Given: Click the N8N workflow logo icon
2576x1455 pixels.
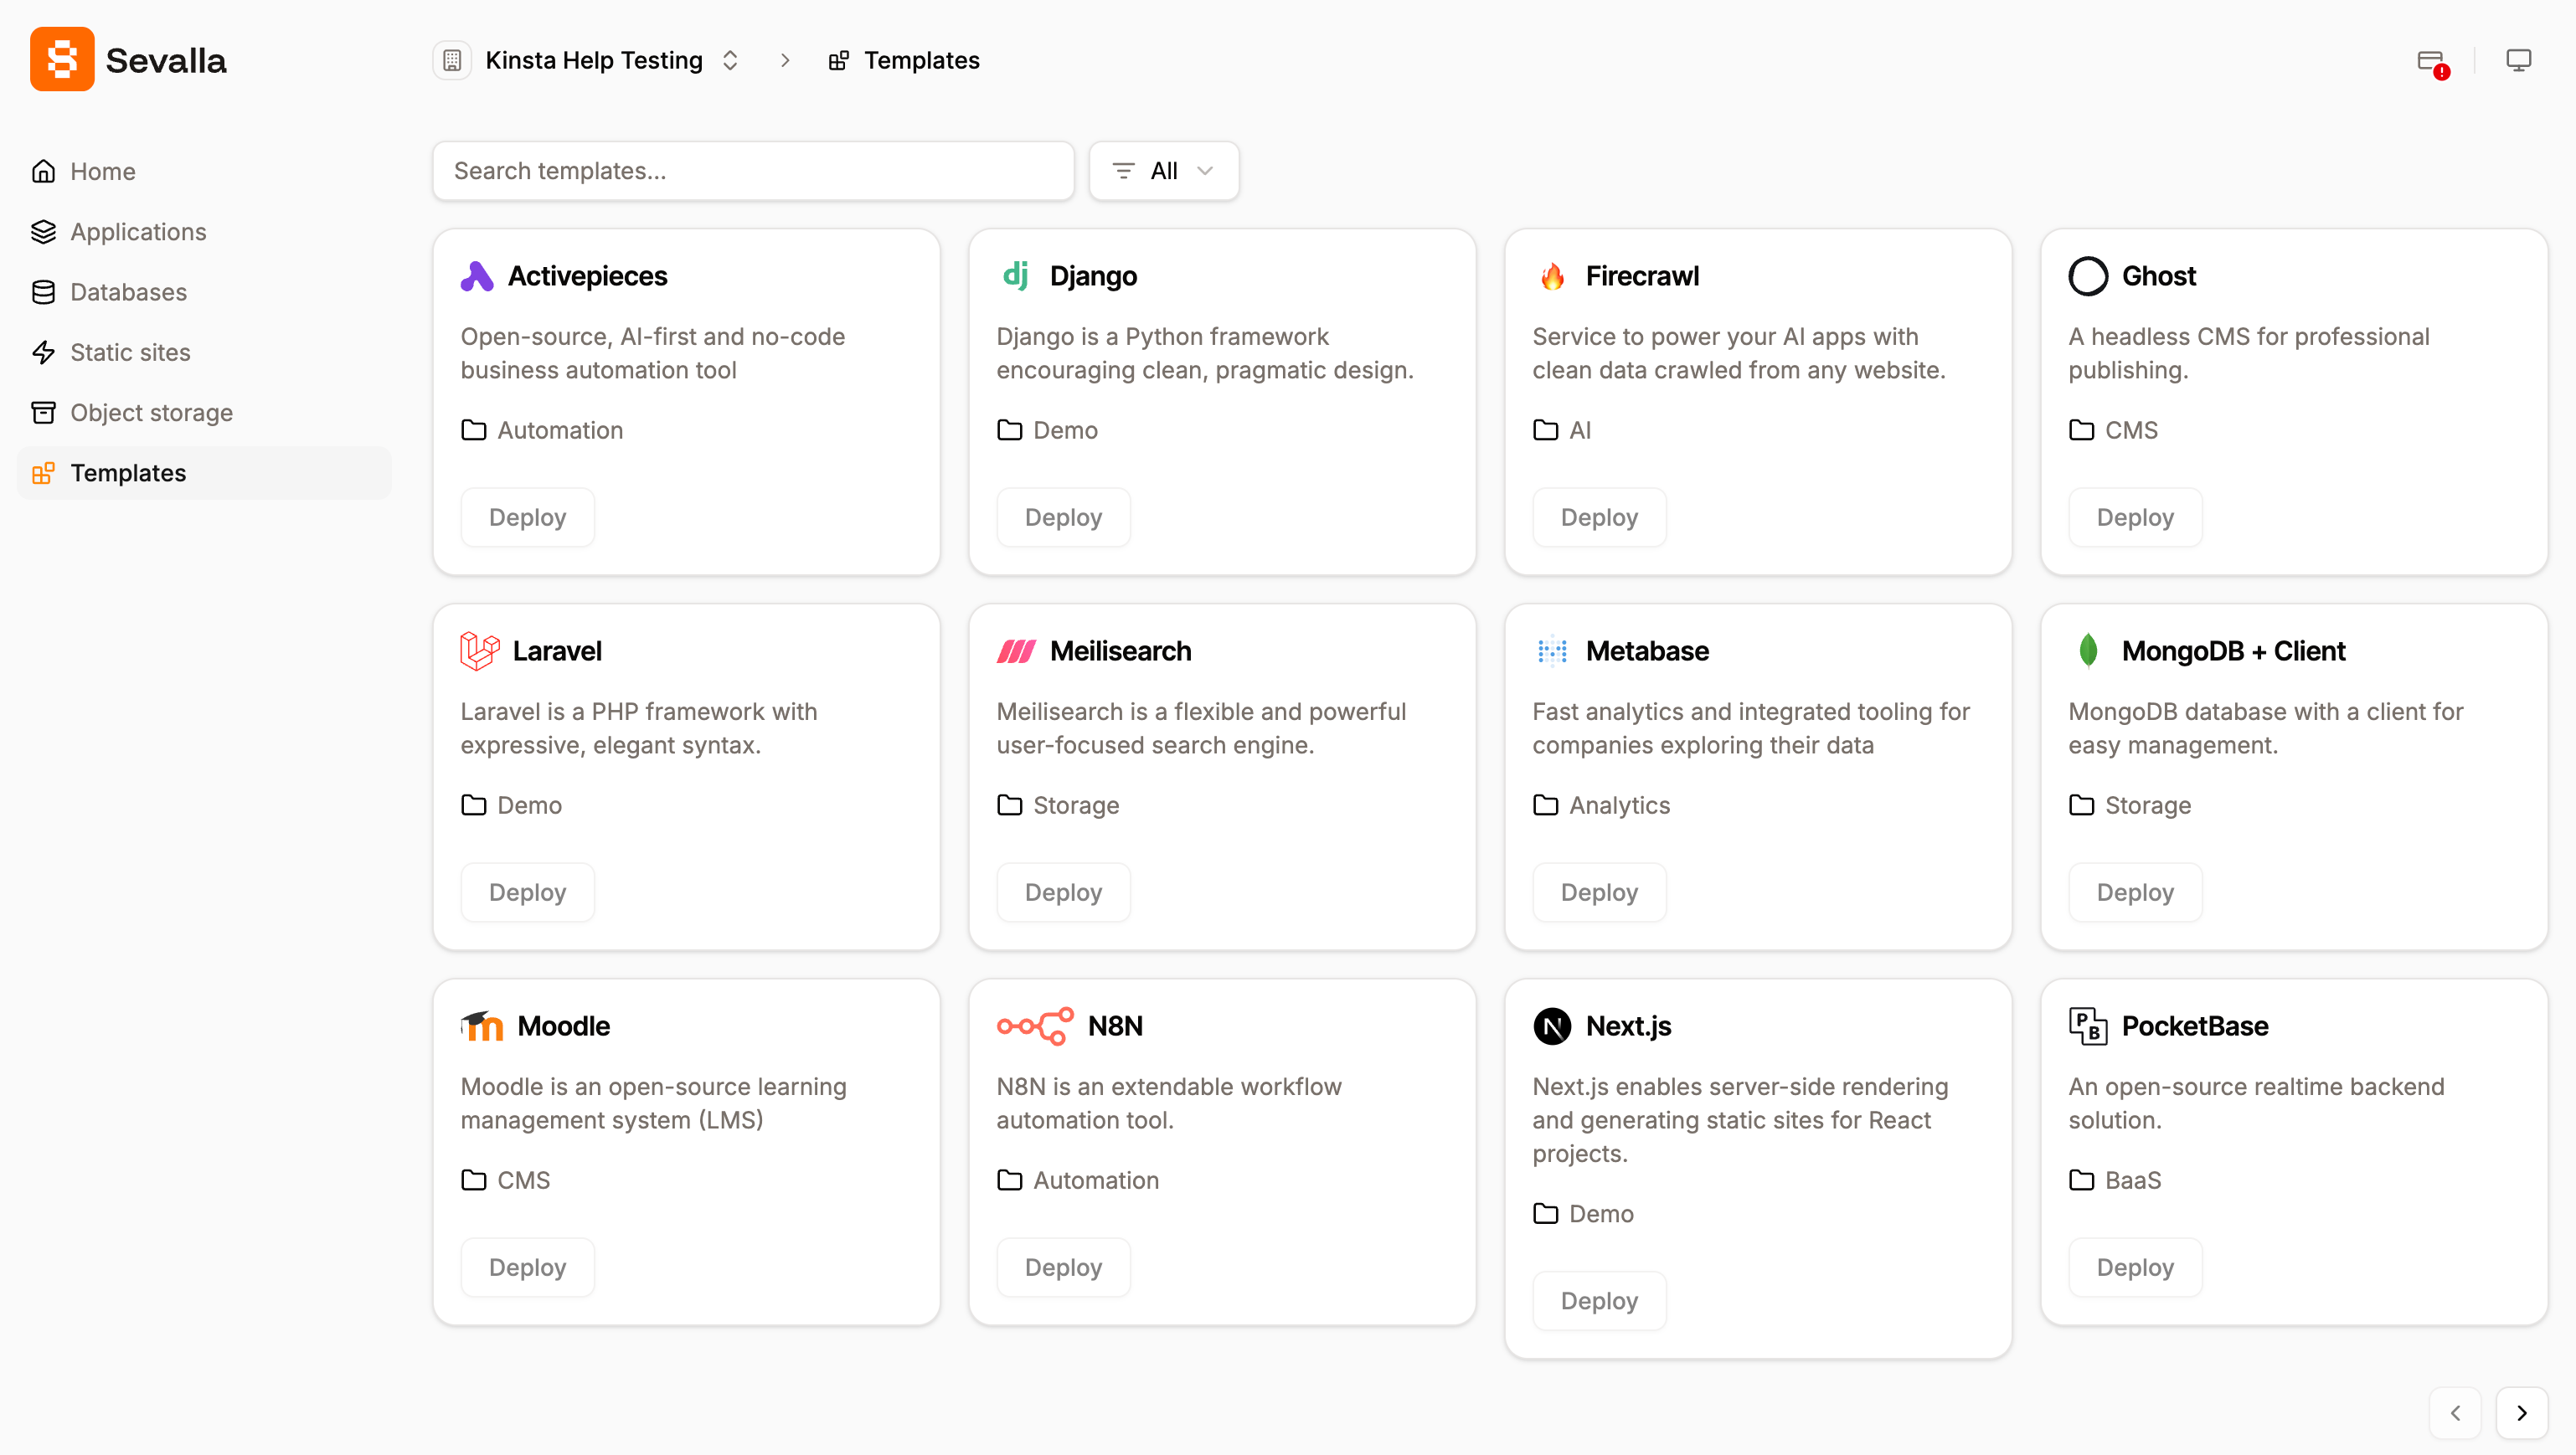Looking at the screenshot, I should click(x=1035, y=1026).
